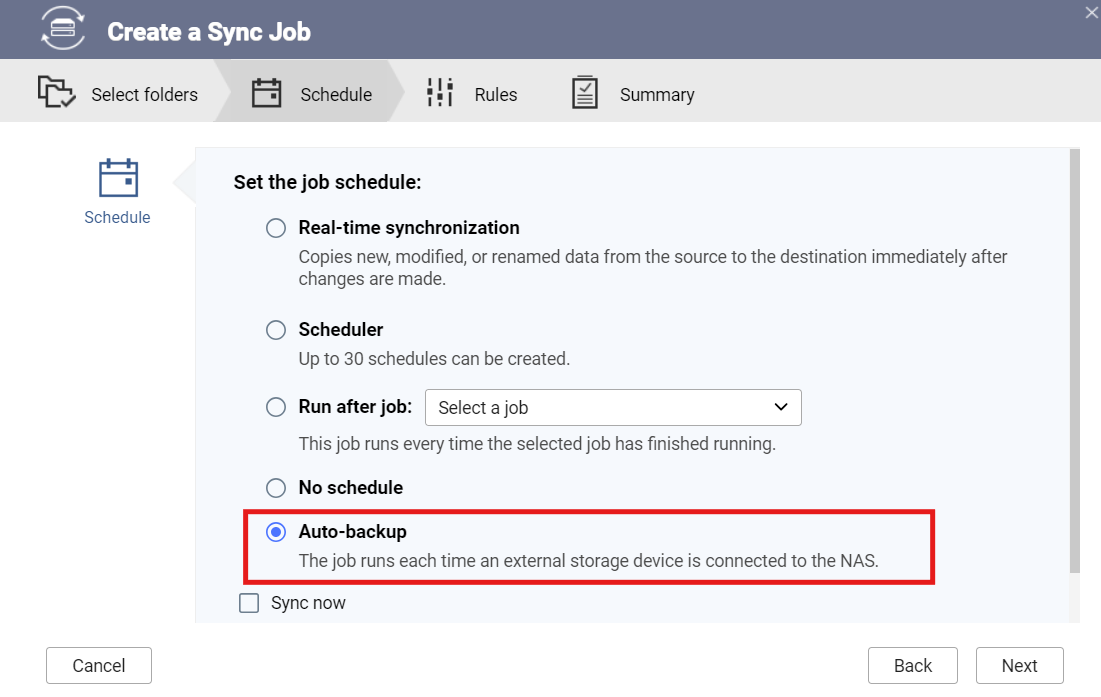Viewport: 1101px width, 697px height.
Task: Click the vertical scrollbar of schedule panel
Action: click(x=1074, y=361)
